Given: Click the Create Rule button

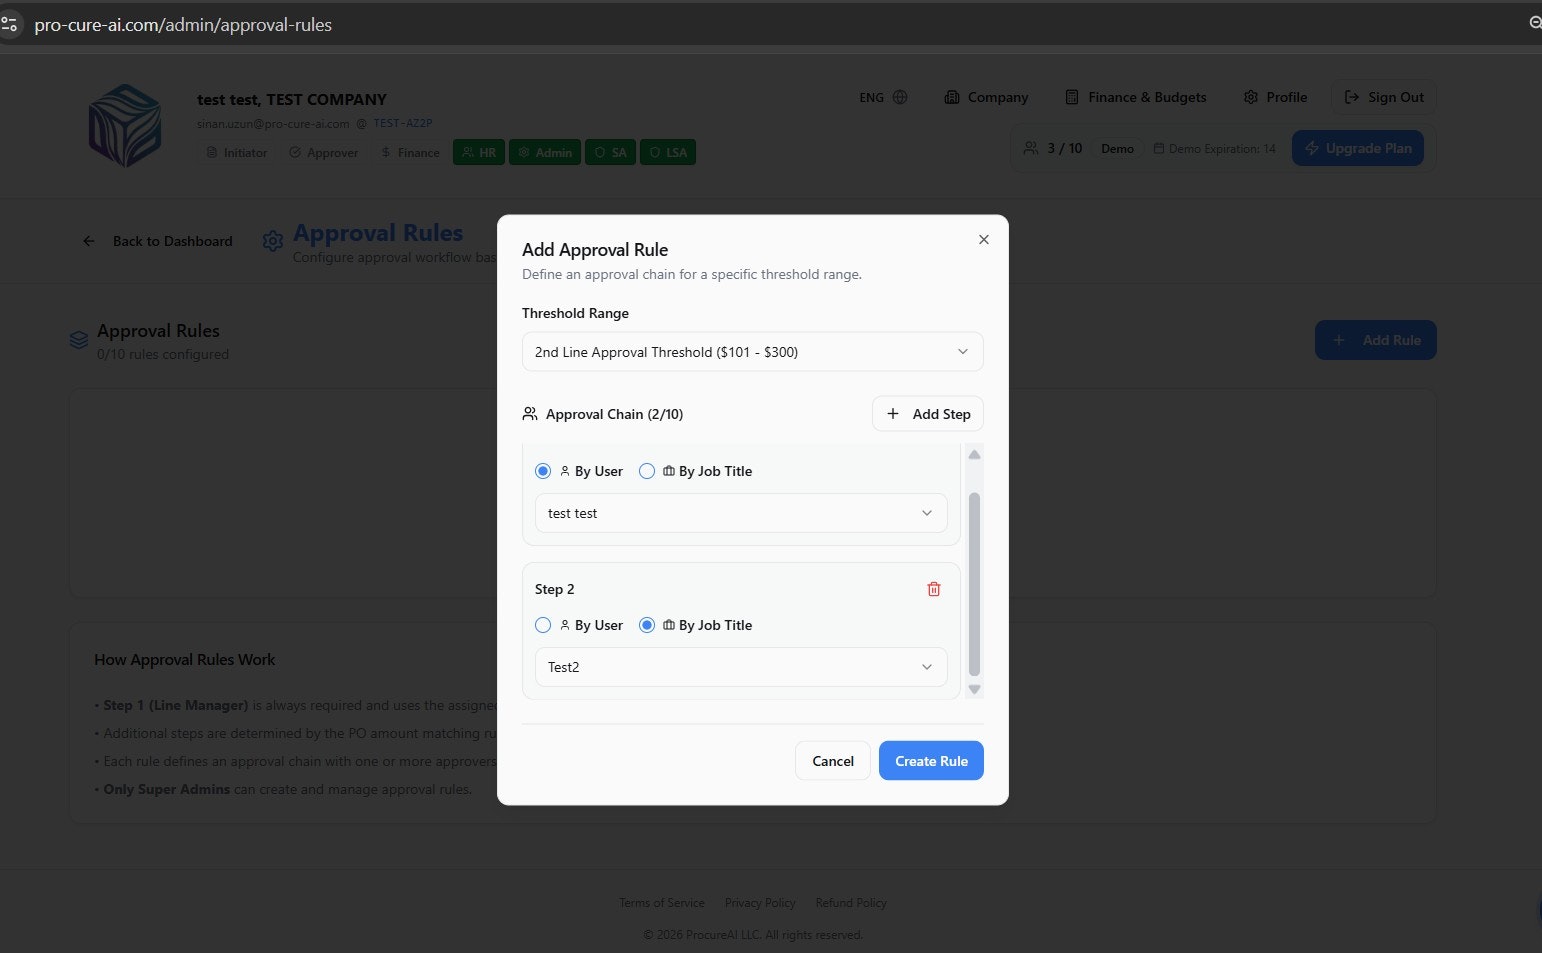Looking at the screenshot, I should [931, 761].
